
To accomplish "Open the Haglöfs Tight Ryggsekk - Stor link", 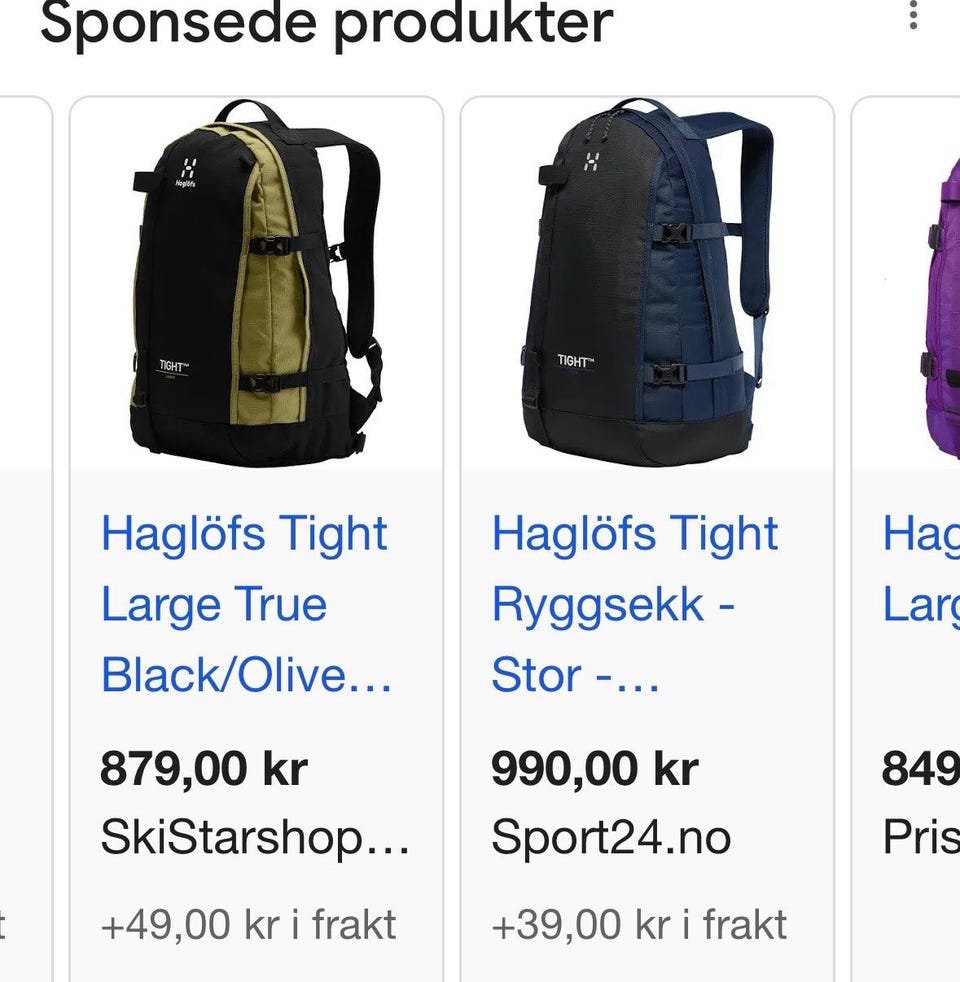I will 634,604.
